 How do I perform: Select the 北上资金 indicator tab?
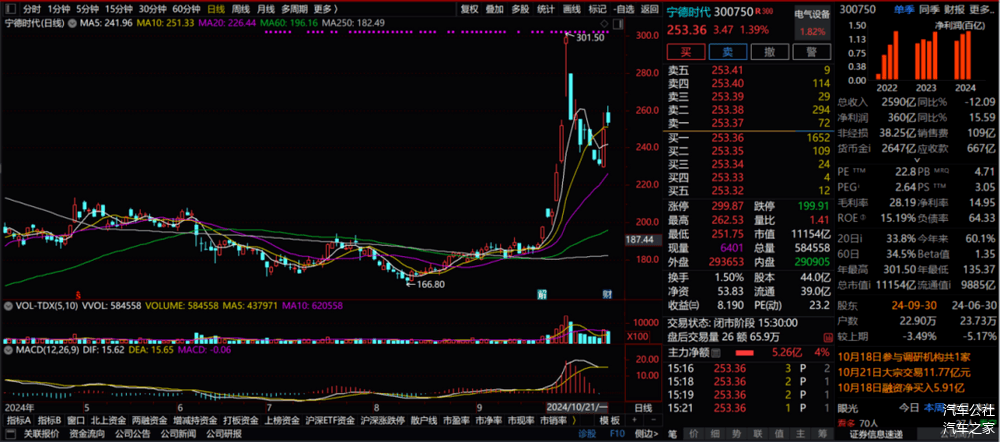click(x=108, y=420)
